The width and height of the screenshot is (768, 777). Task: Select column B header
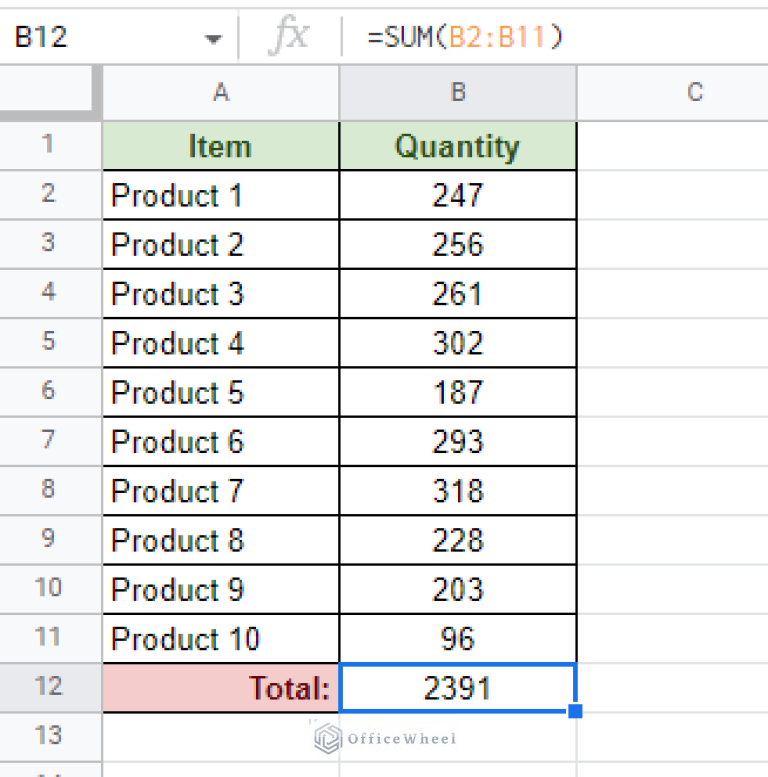[x=458, y=93]
